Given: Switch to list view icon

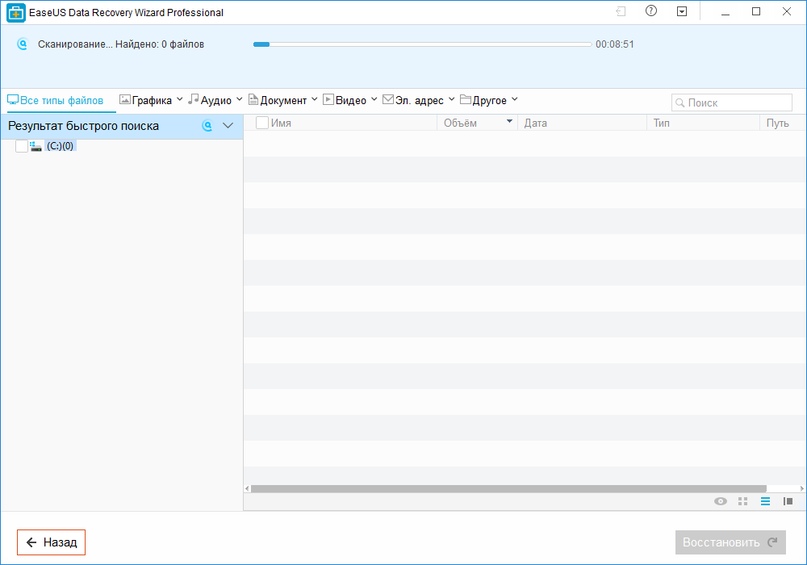Looking at the screenshot, I should pyautogui.click(x=765, y=501).
